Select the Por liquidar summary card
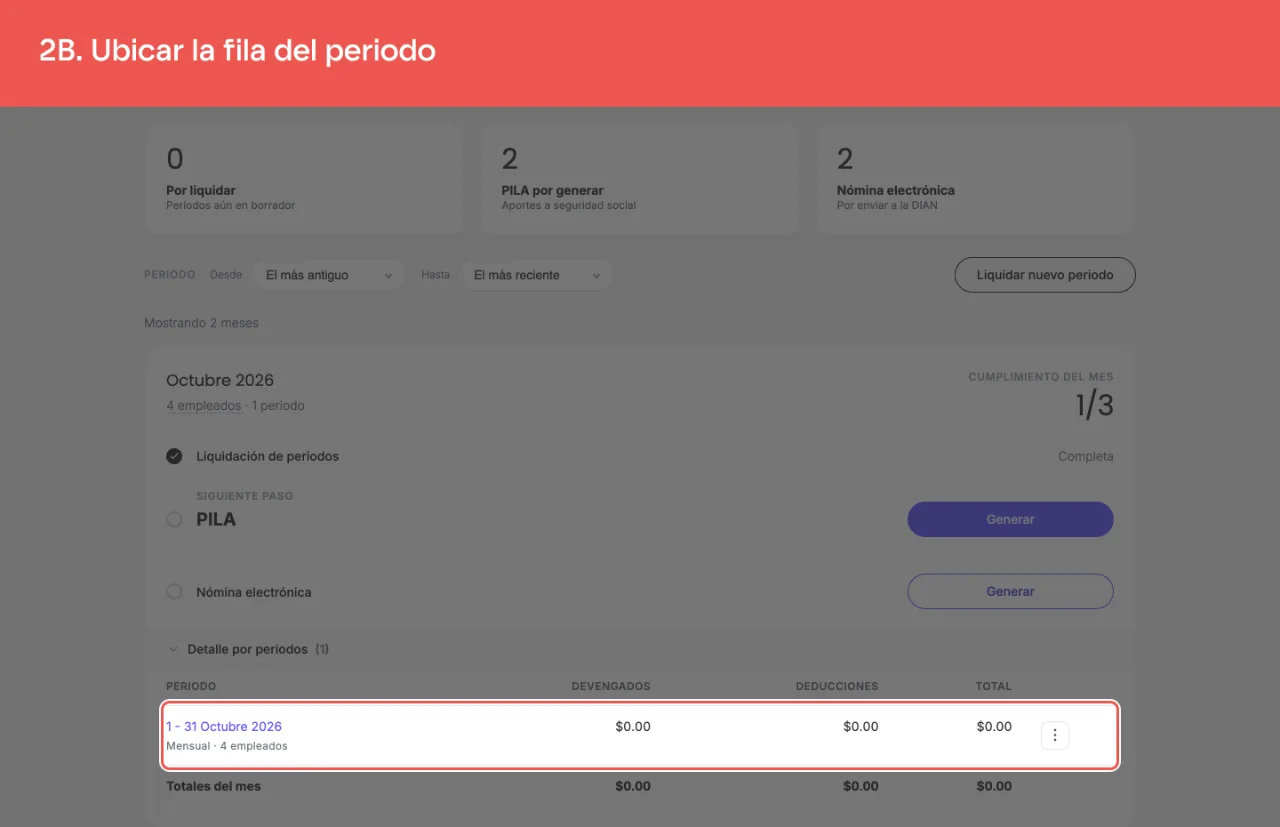 coord(304,179)
